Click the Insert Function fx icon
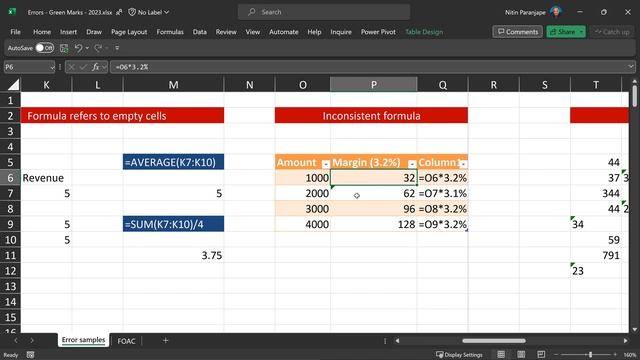The width and height of the screenshot is (640, 360). [x=96, y=67]
